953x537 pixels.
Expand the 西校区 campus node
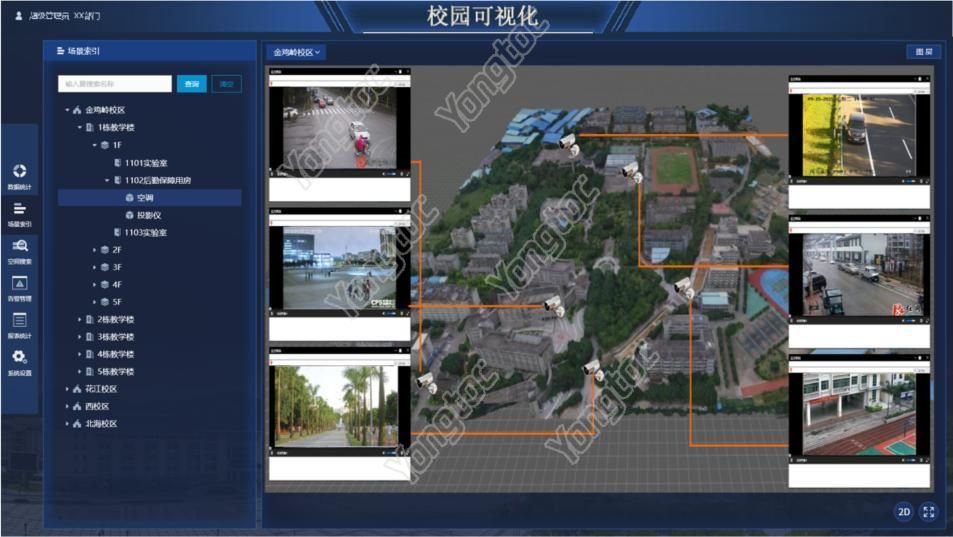[67, 406]
